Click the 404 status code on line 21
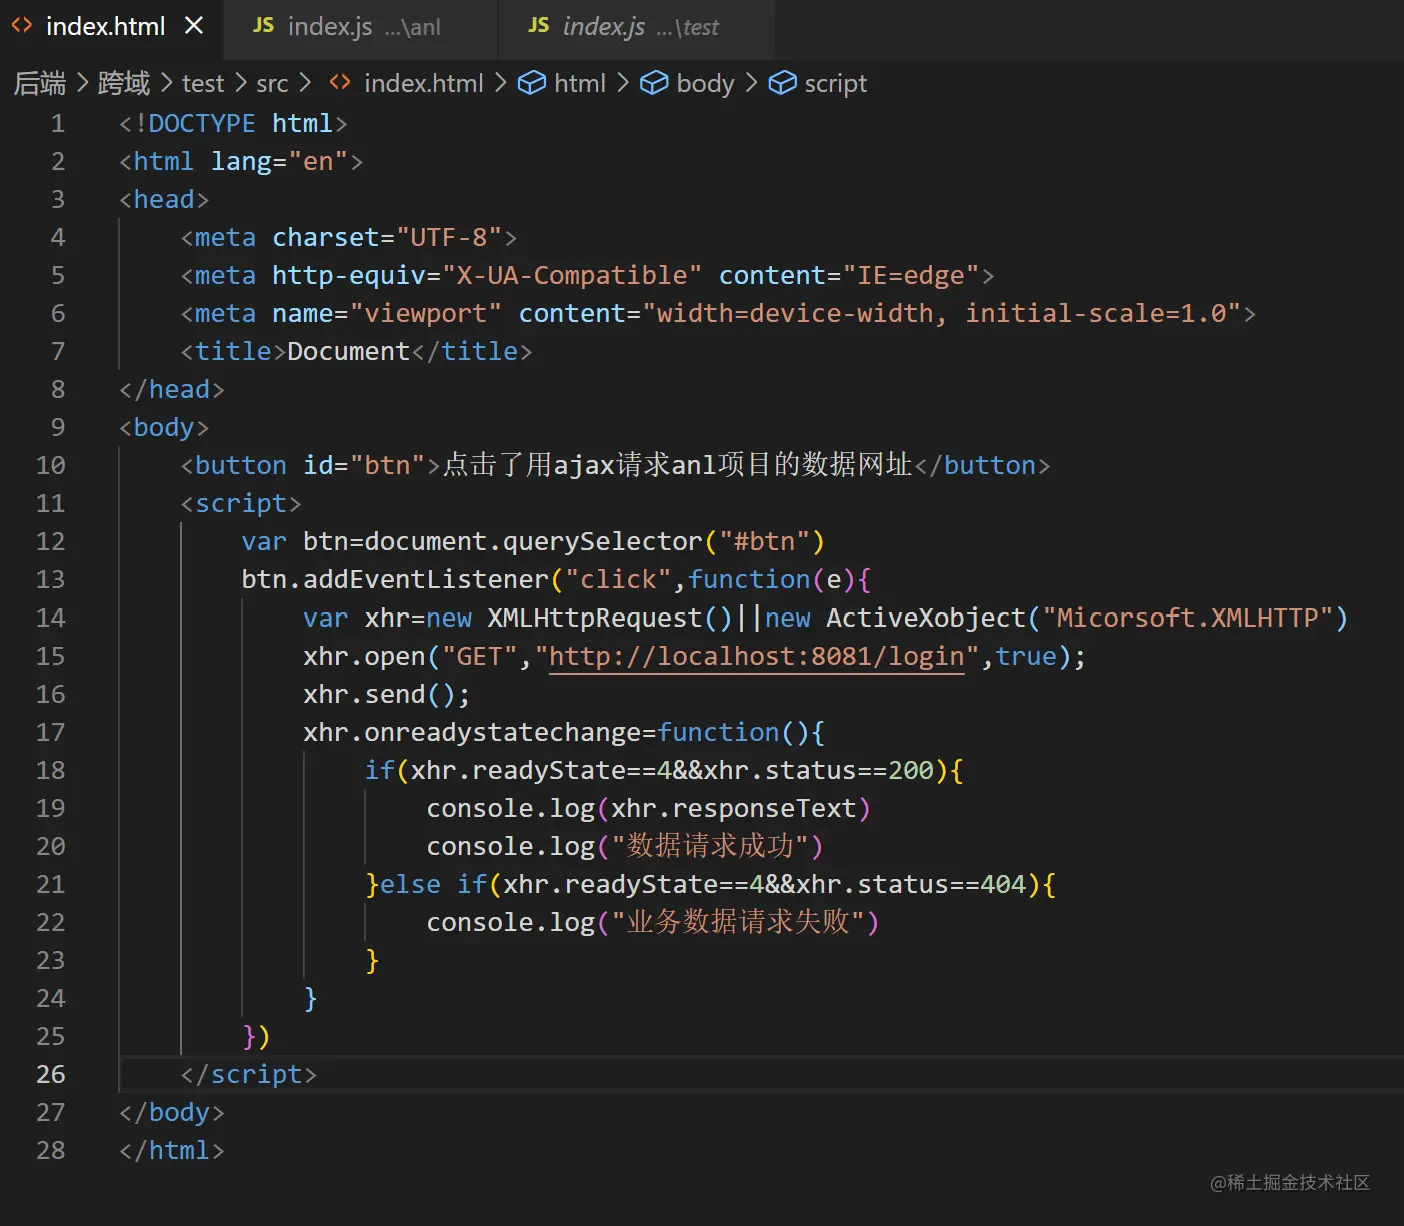 click(x=1003, y=884)
